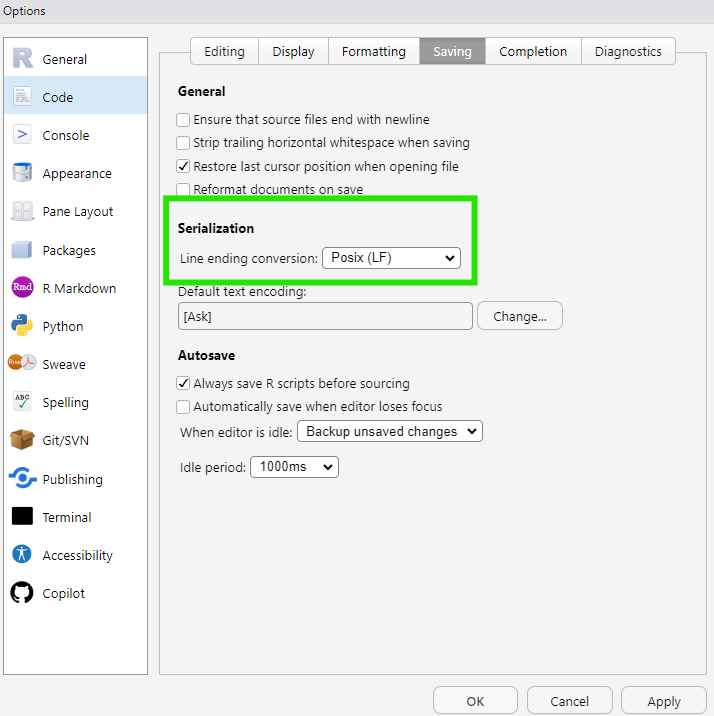Open the Accessibility settings icon
The width and height of the screenshot is (714, 716).
(x=22, y=555)
